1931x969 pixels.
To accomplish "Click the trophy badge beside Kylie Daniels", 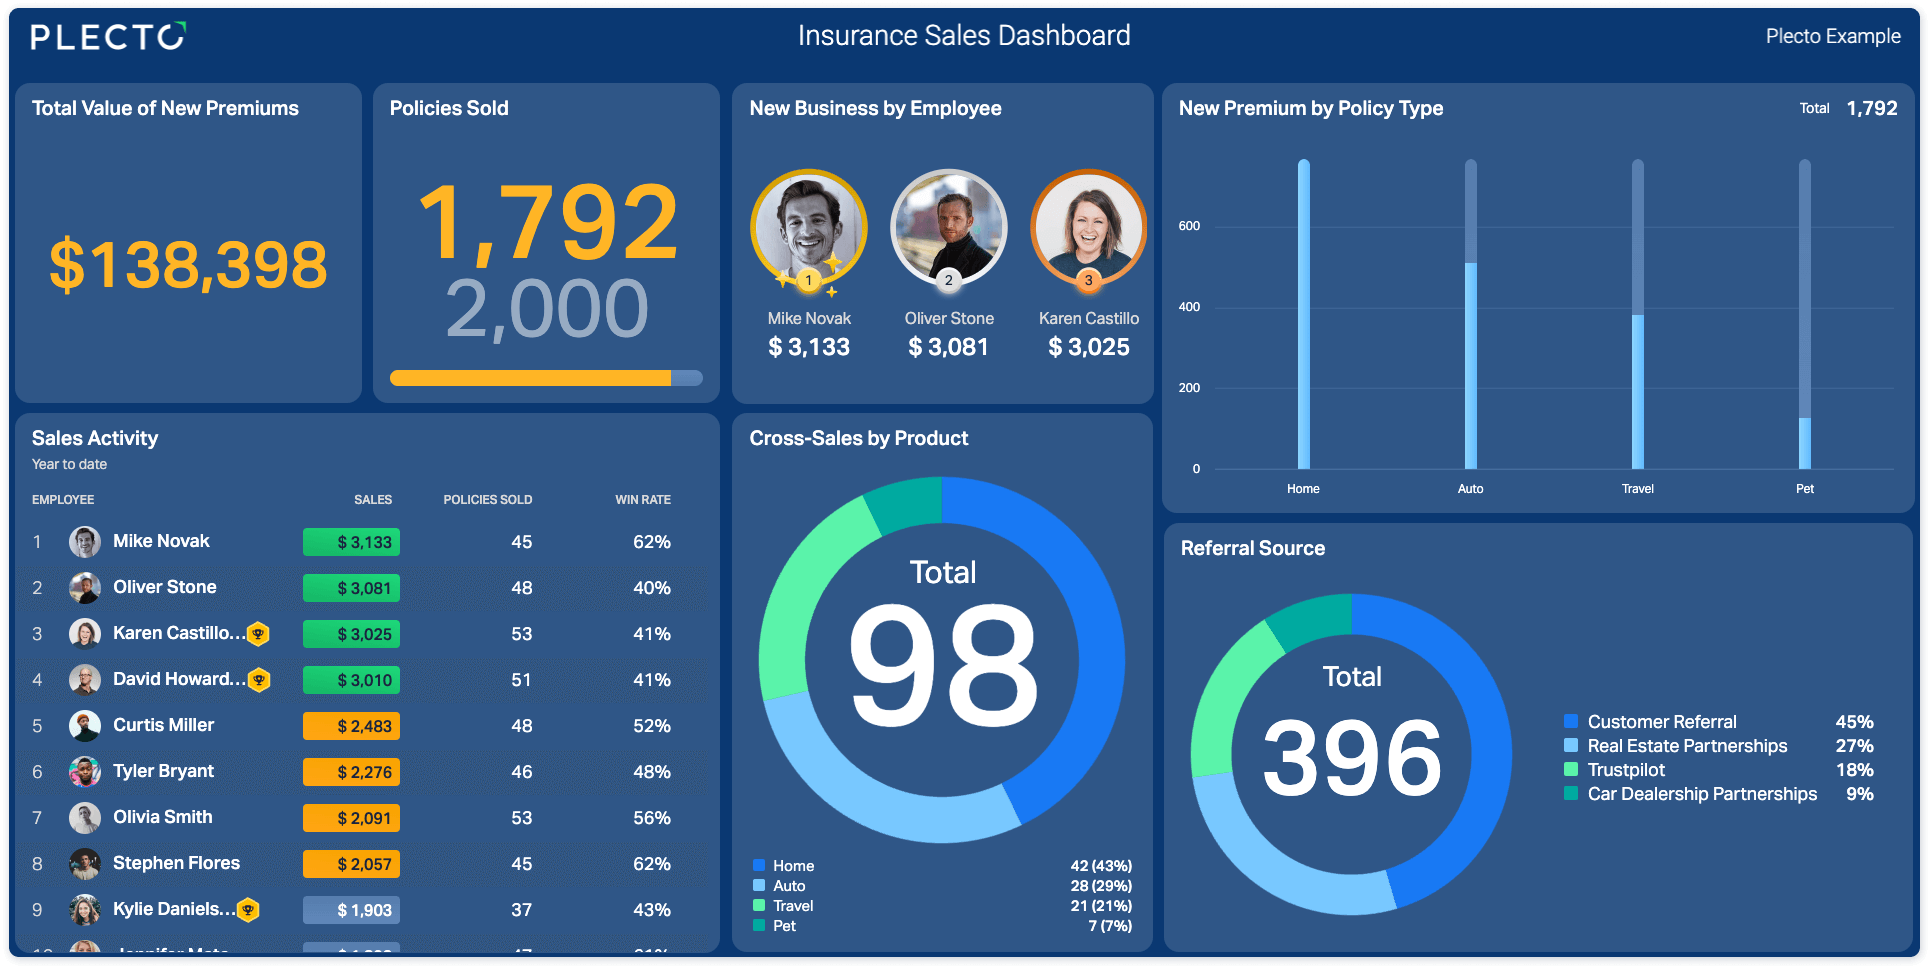I will pos(248,910).
